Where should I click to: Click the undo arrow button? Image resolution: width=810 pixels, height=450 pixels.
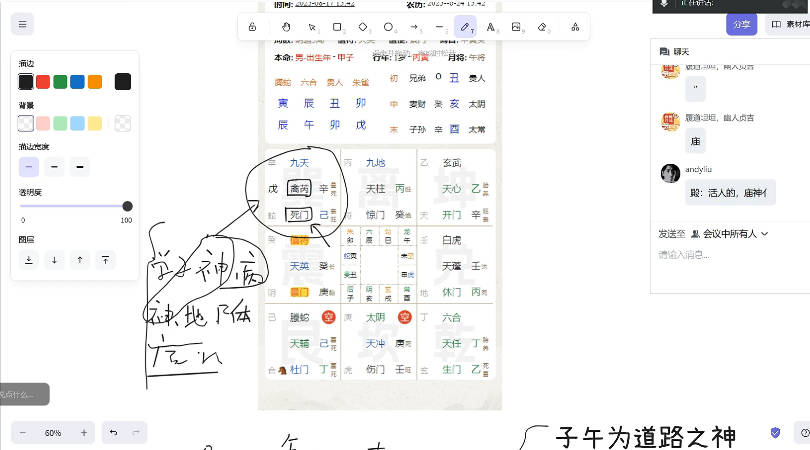113,433
